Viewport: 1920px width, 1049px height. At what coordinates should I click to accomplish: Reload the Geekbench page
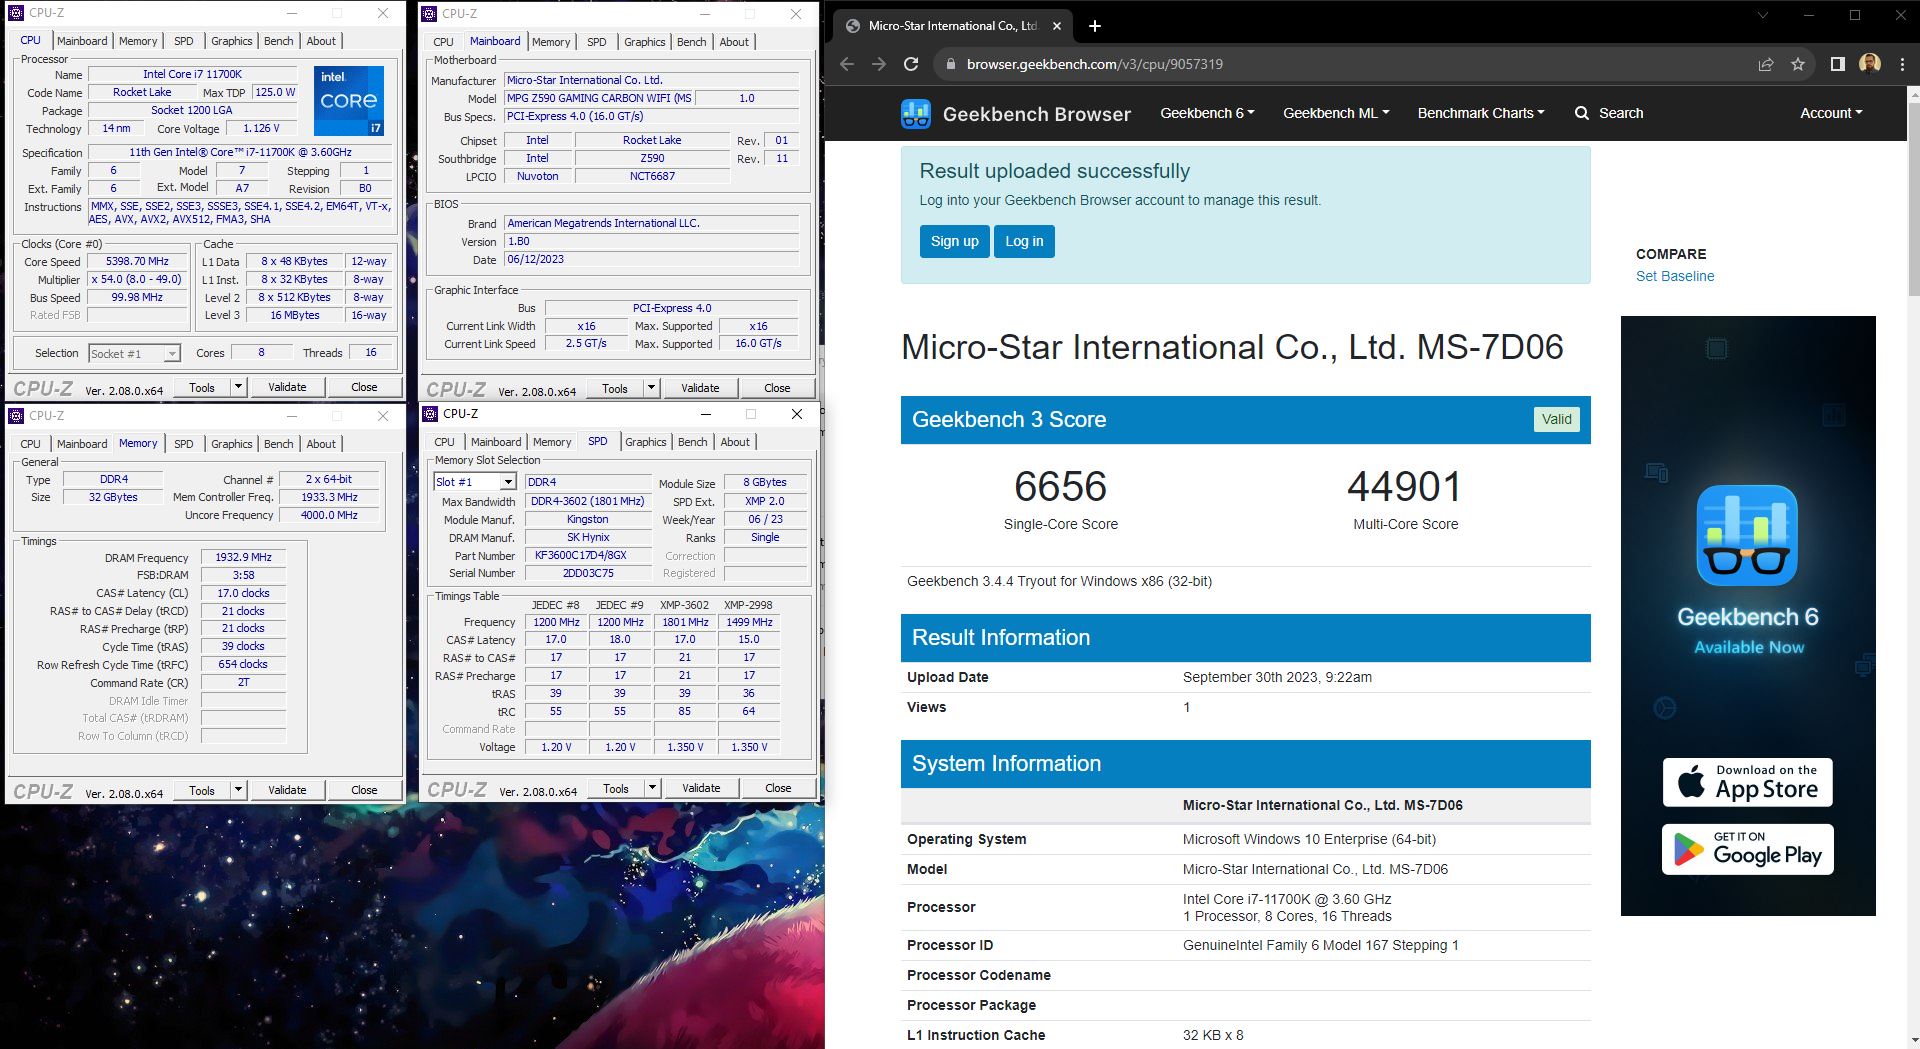[x=911, y=64]
